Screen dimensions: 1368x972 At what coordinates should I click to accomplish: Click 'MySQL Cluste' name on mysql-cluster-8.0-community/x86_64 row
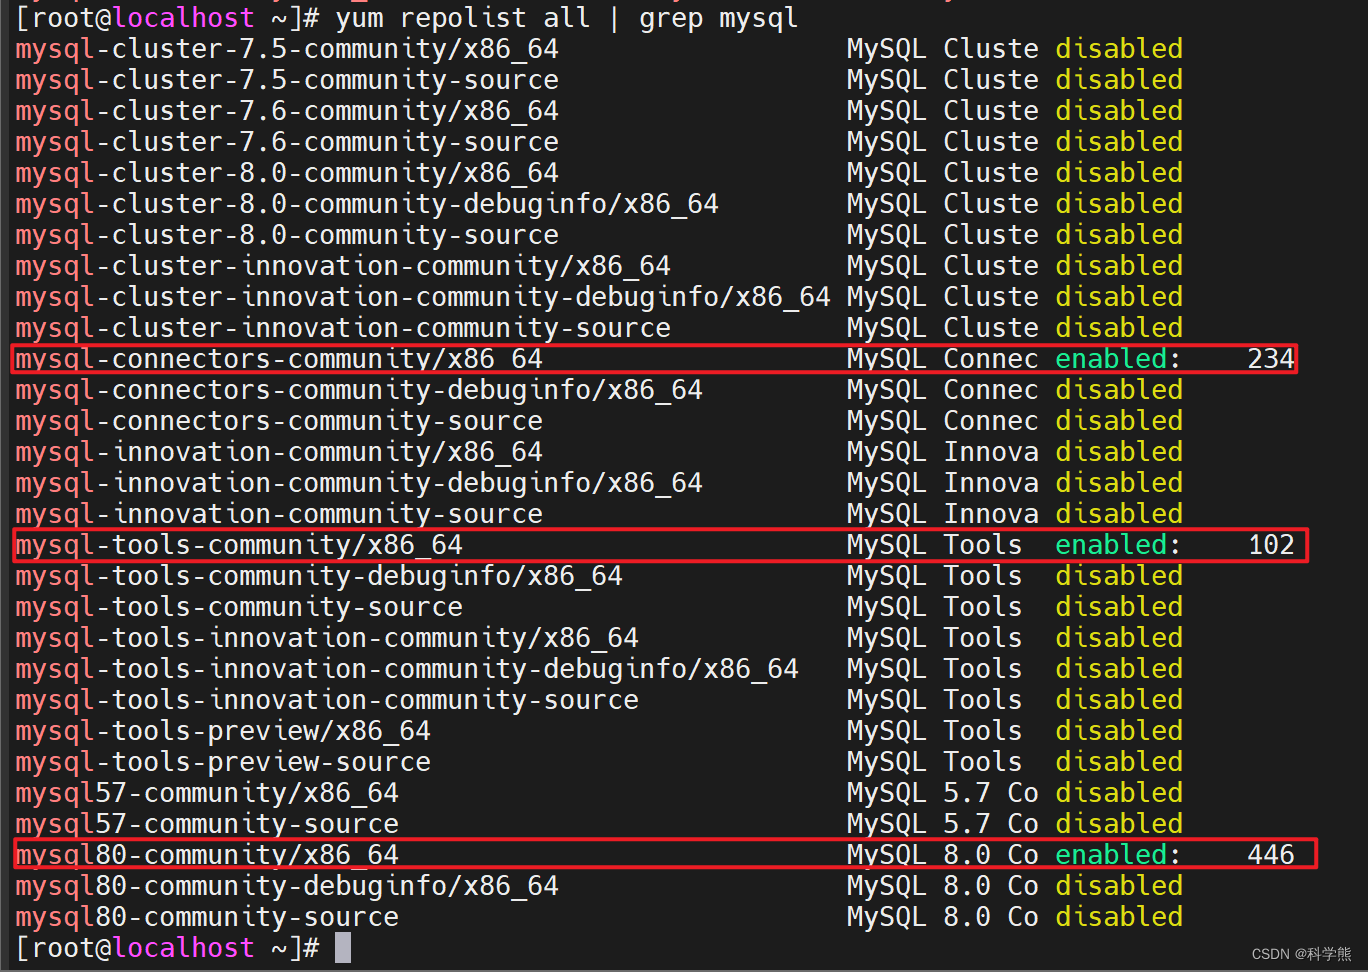943,173
